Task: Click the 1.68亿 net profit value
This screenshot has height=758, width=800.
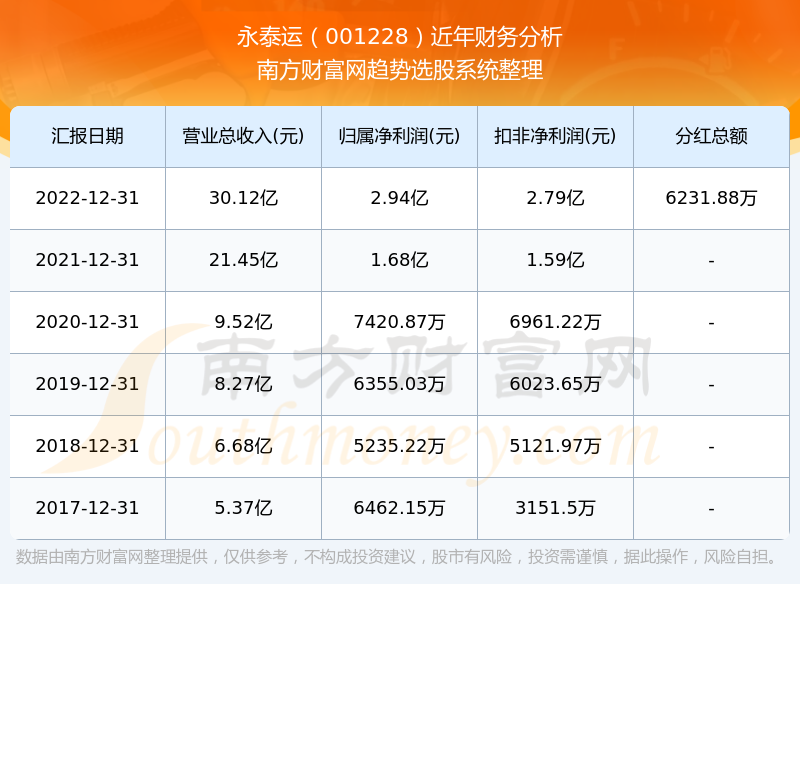Action: (x=399, y=260)
